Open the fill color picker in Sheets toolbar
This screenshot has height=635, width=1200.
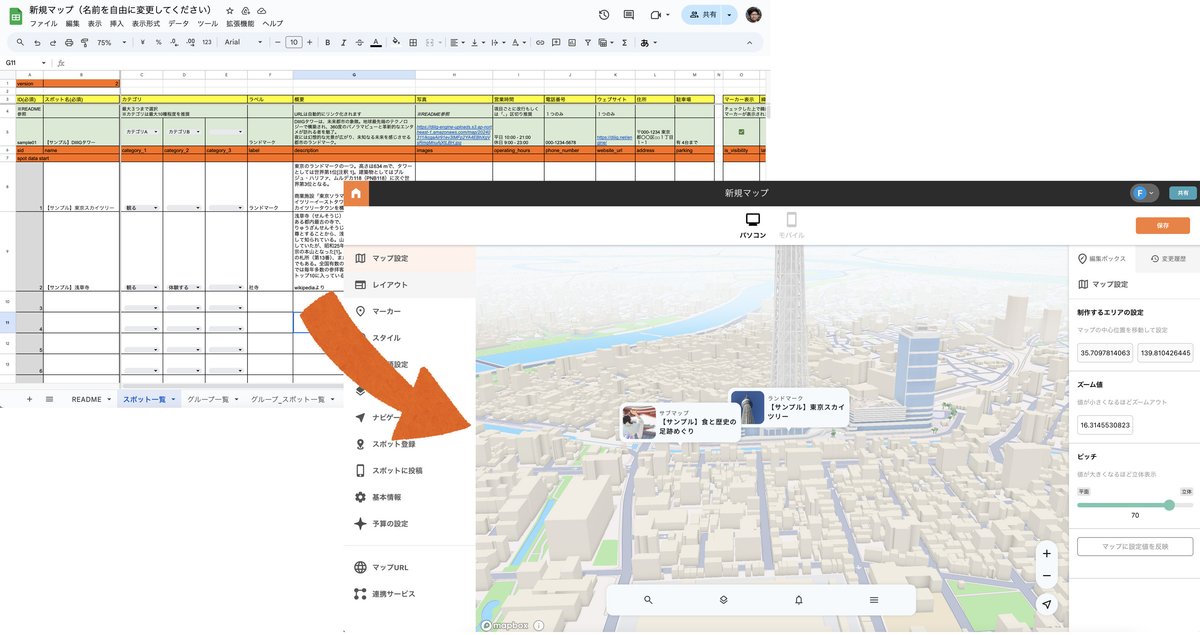397,43
